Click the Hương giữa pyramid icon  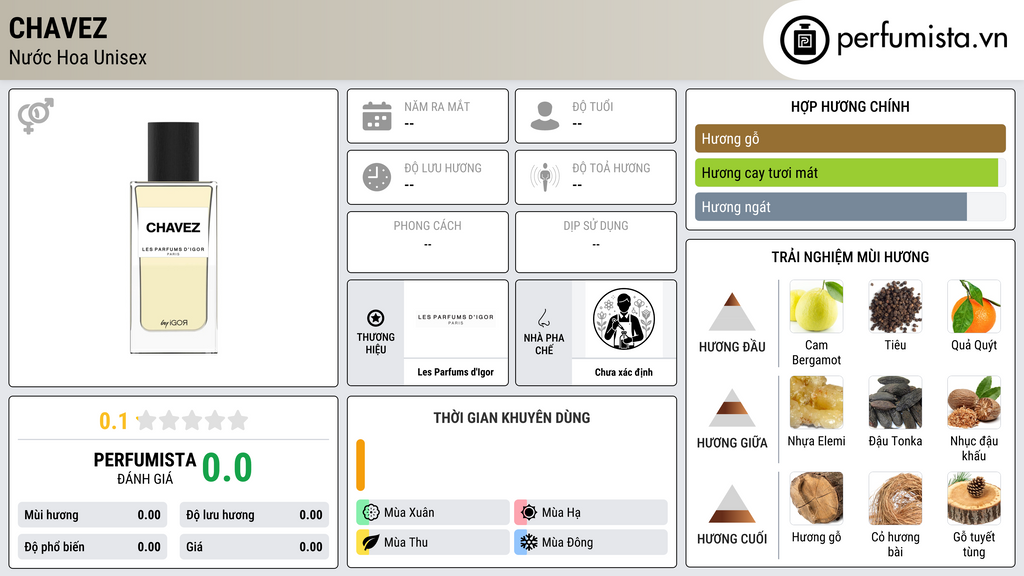pos(732,408)
